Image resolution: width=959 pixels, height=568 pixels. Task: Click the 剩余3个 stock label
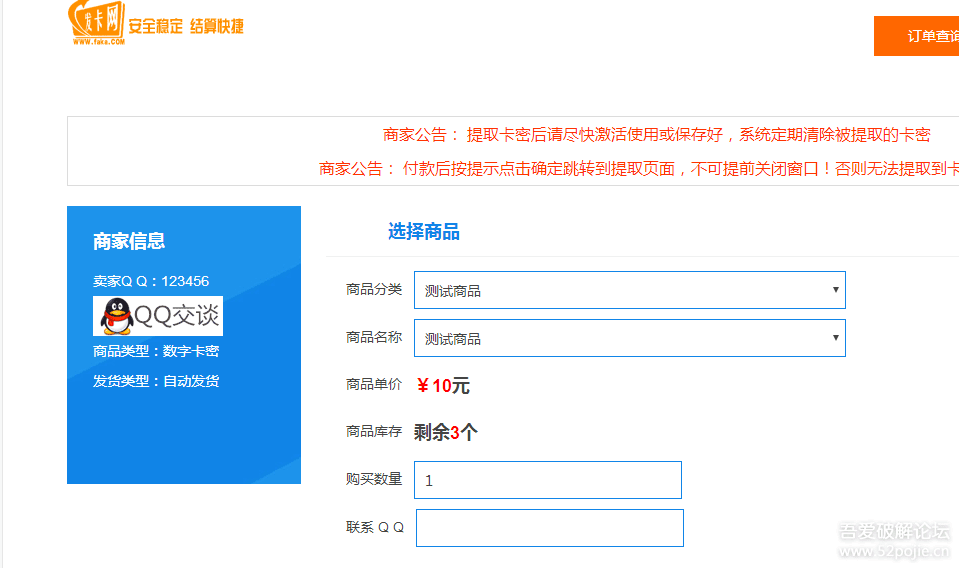click(445, 432)
